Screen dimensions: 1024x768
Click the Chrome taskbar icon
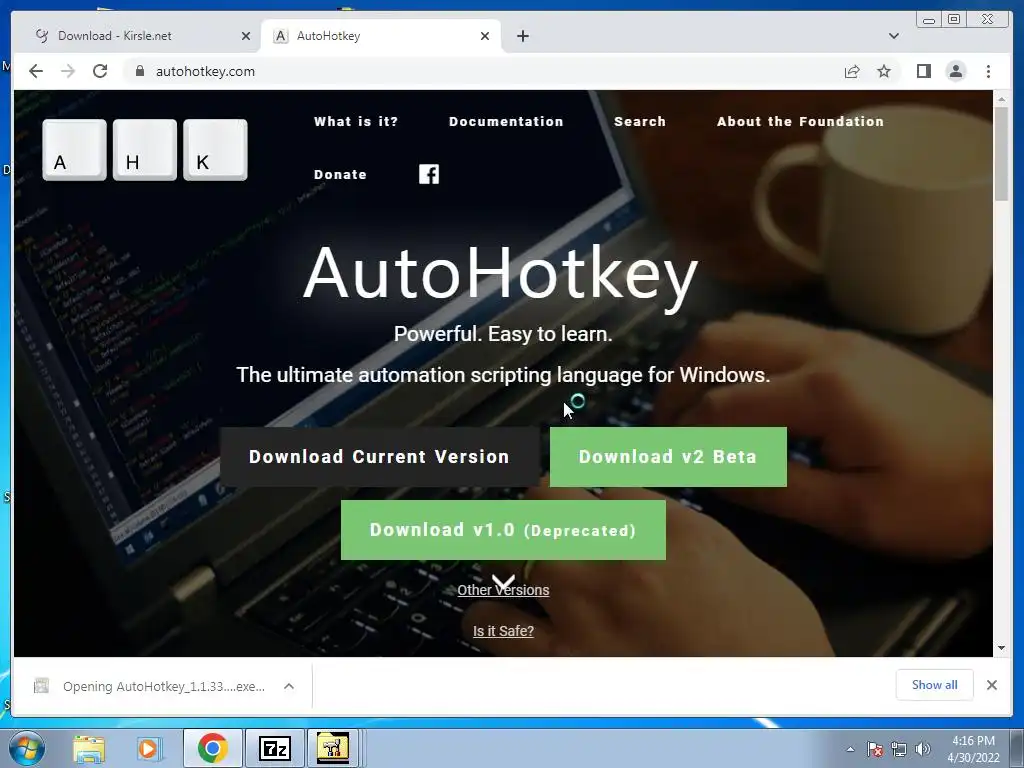(x=212, y=748)
